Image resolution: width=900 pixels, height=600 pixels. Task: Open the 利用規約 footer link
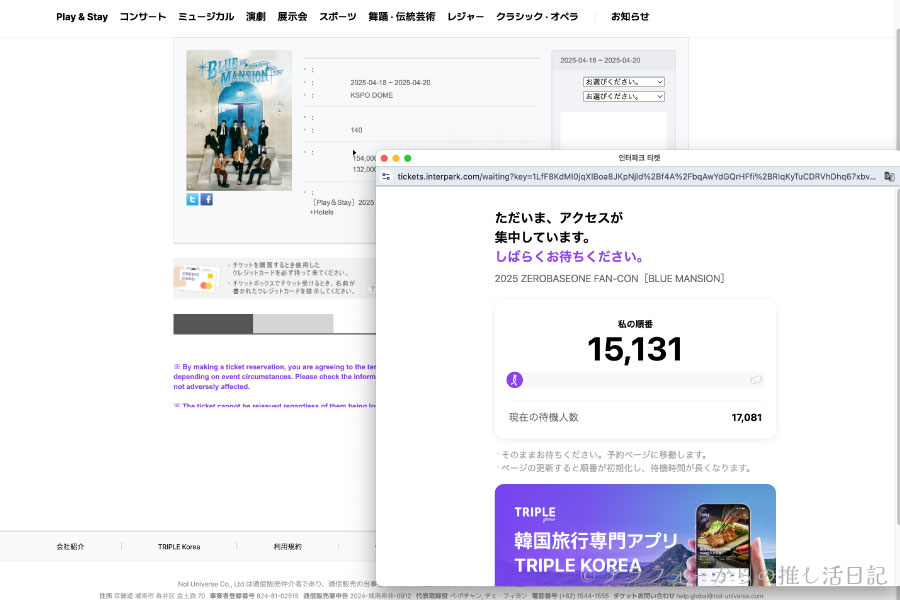(x=288, y=547)
